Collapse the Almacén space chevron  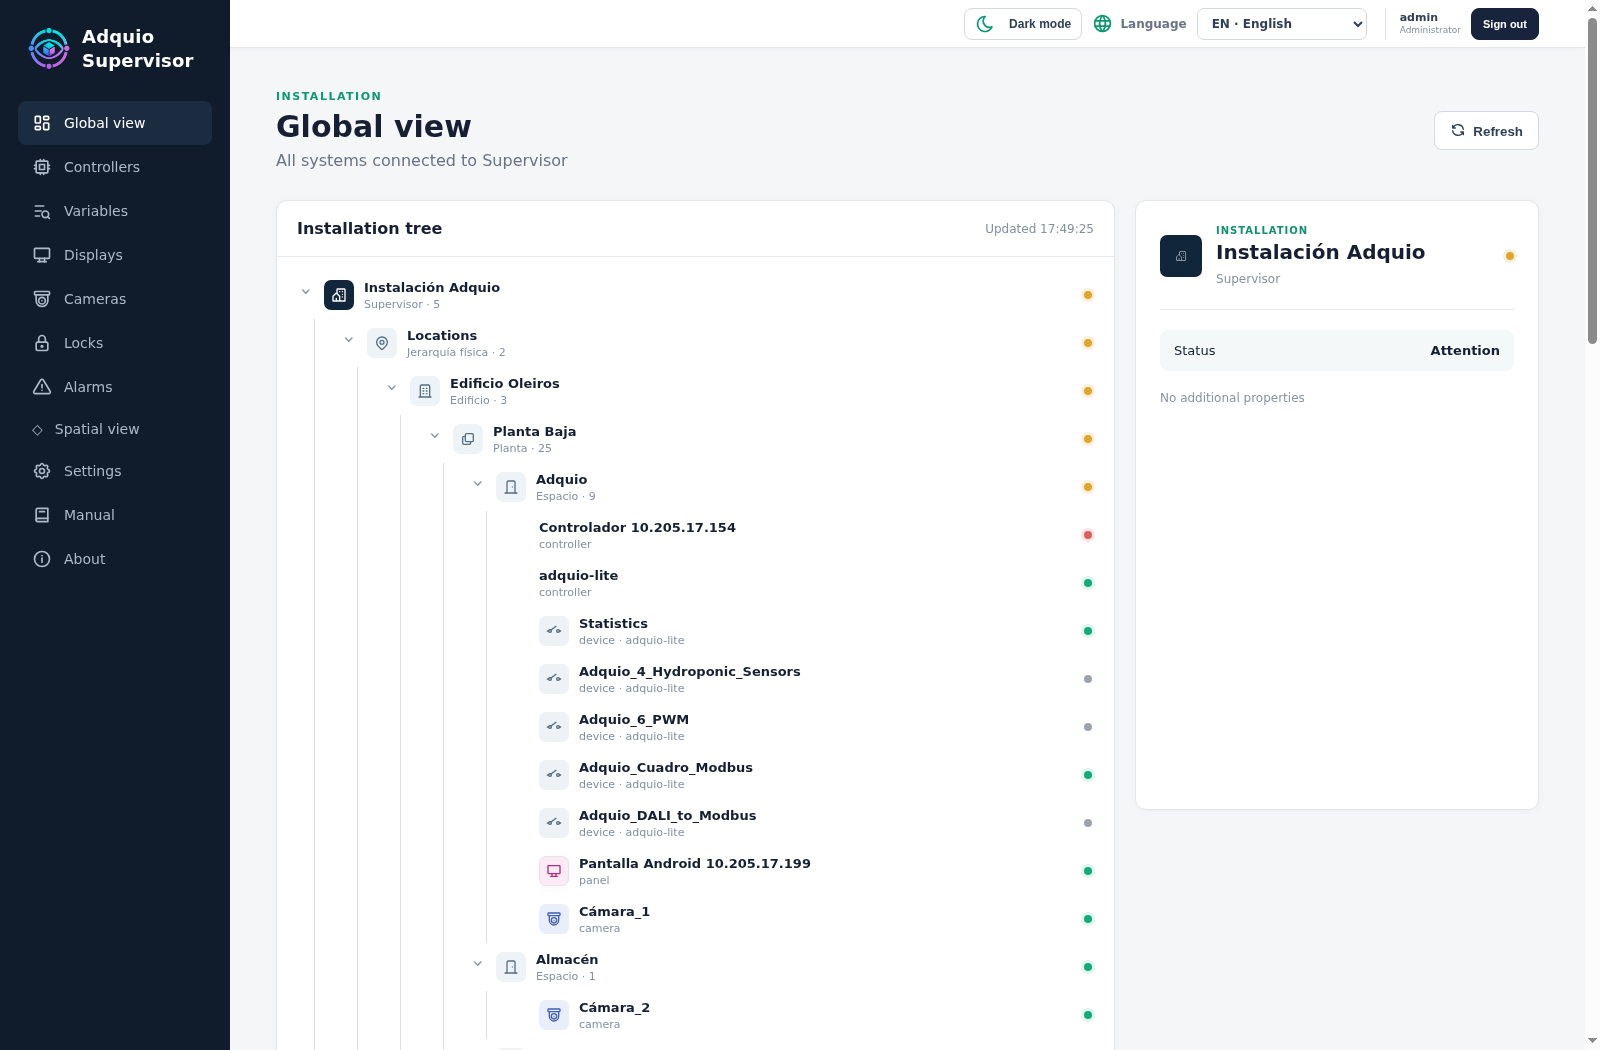point(478,964)
